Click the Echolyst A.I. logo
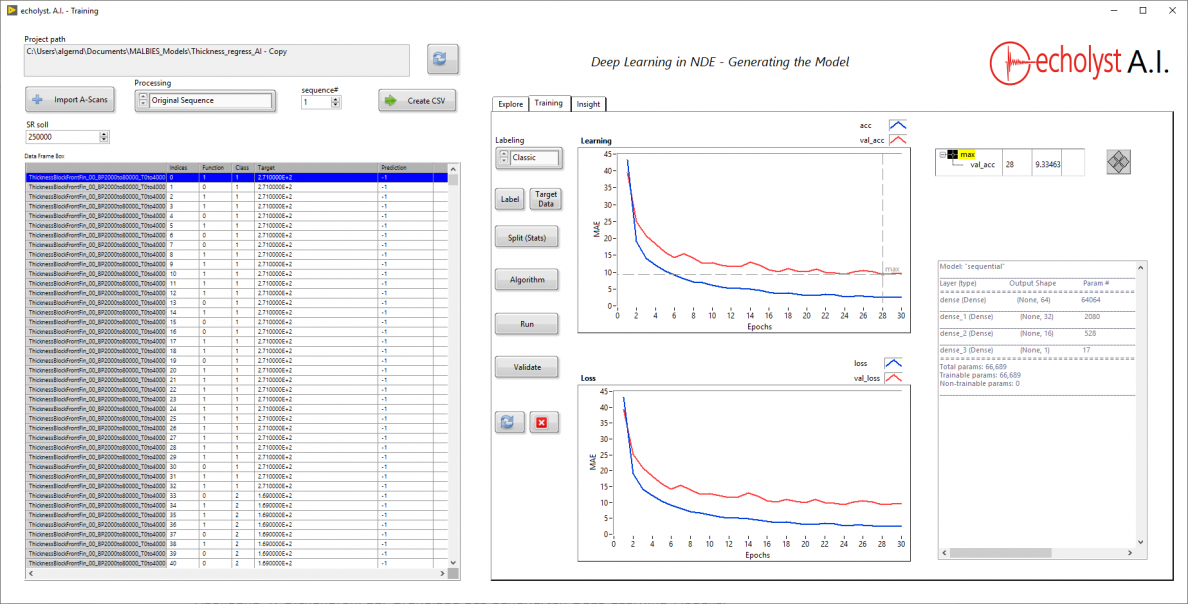The height and width of the screenshot is (604, 1188). 1080,60
